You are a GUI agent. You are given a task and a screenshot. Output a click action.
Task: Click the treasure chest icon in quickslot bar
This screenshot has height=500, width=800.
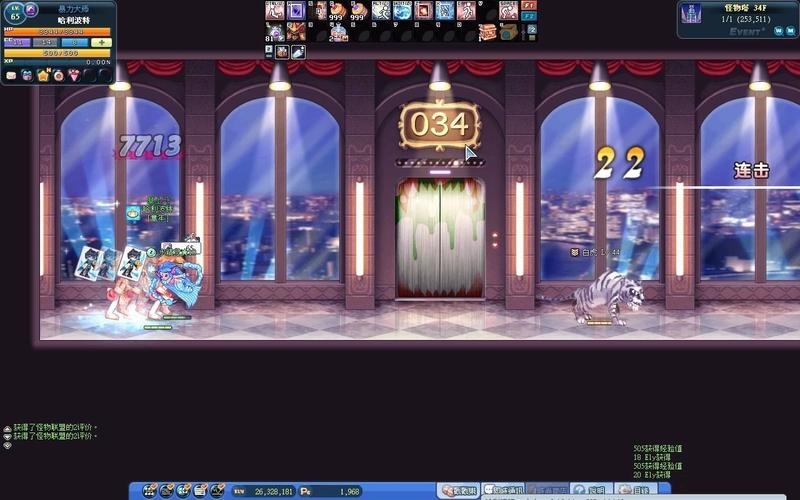pyautogui.click(x=487, y=32)
